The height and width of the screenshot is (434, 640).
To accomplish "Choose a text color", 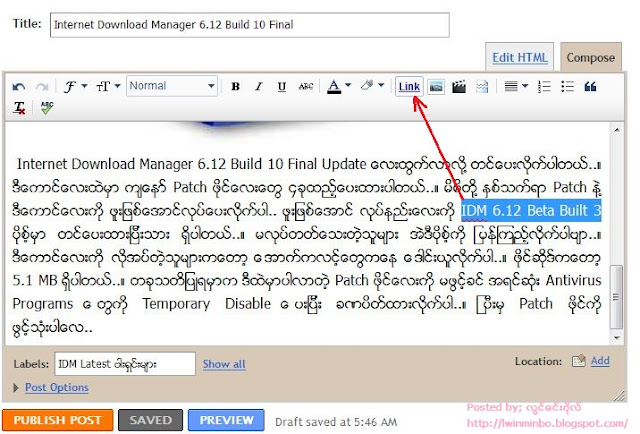I will tap(334, 87).
